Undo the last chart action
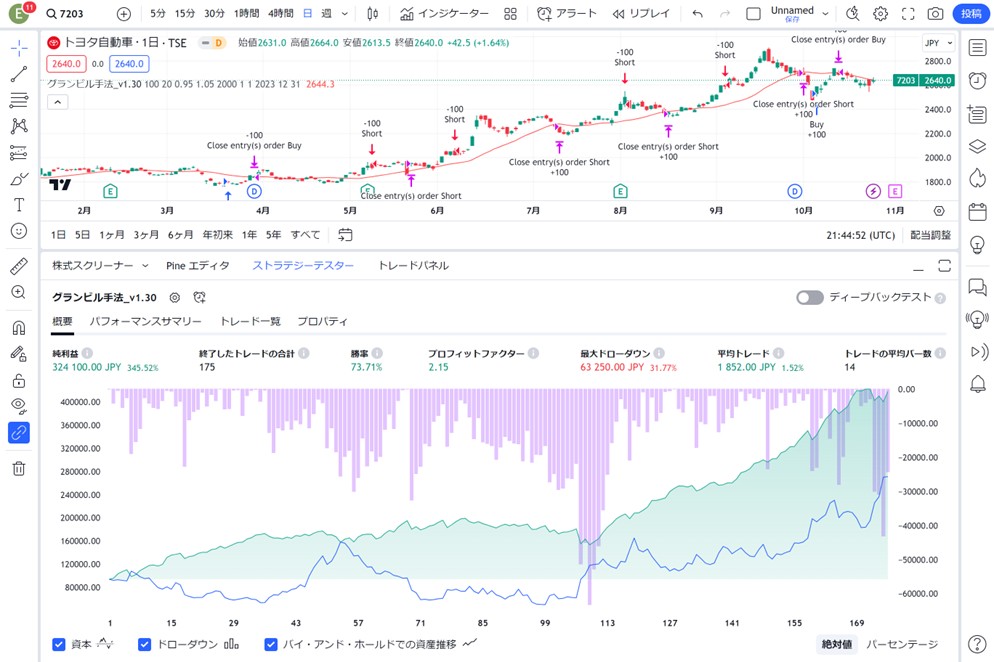 click(x=697, y=14)
